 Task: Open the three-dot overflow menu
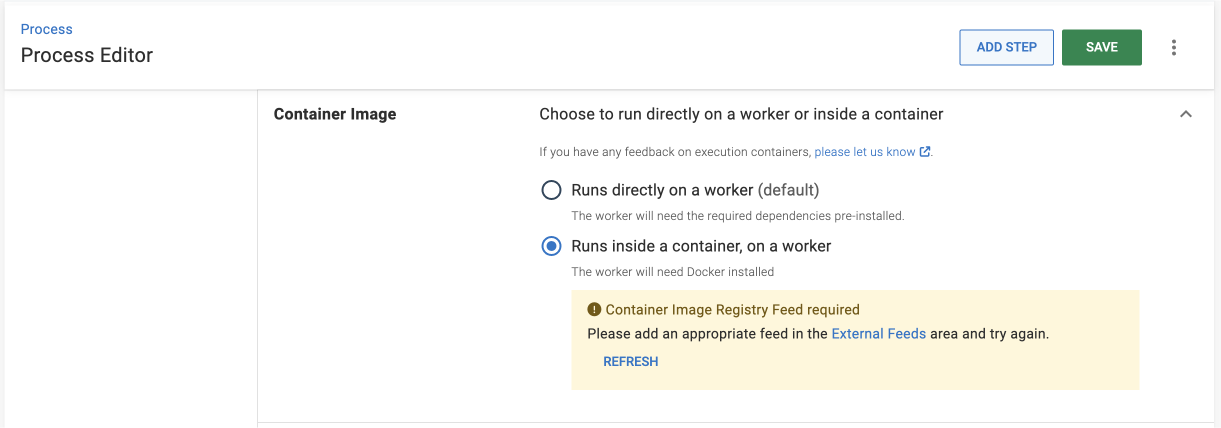pyautogui.click(x=1174, y=48)
